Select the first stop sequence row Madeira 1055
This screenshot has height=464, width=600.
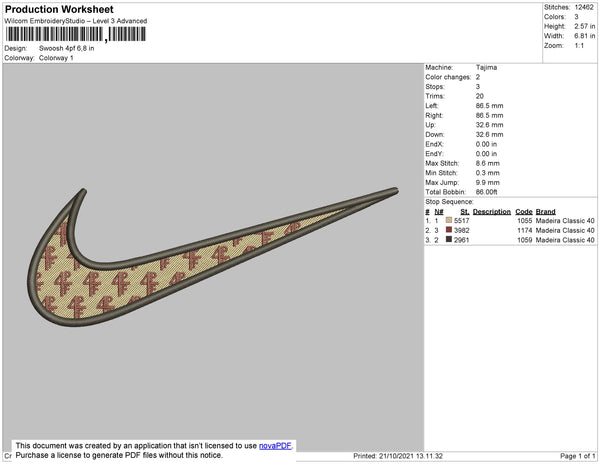point(510,221)
